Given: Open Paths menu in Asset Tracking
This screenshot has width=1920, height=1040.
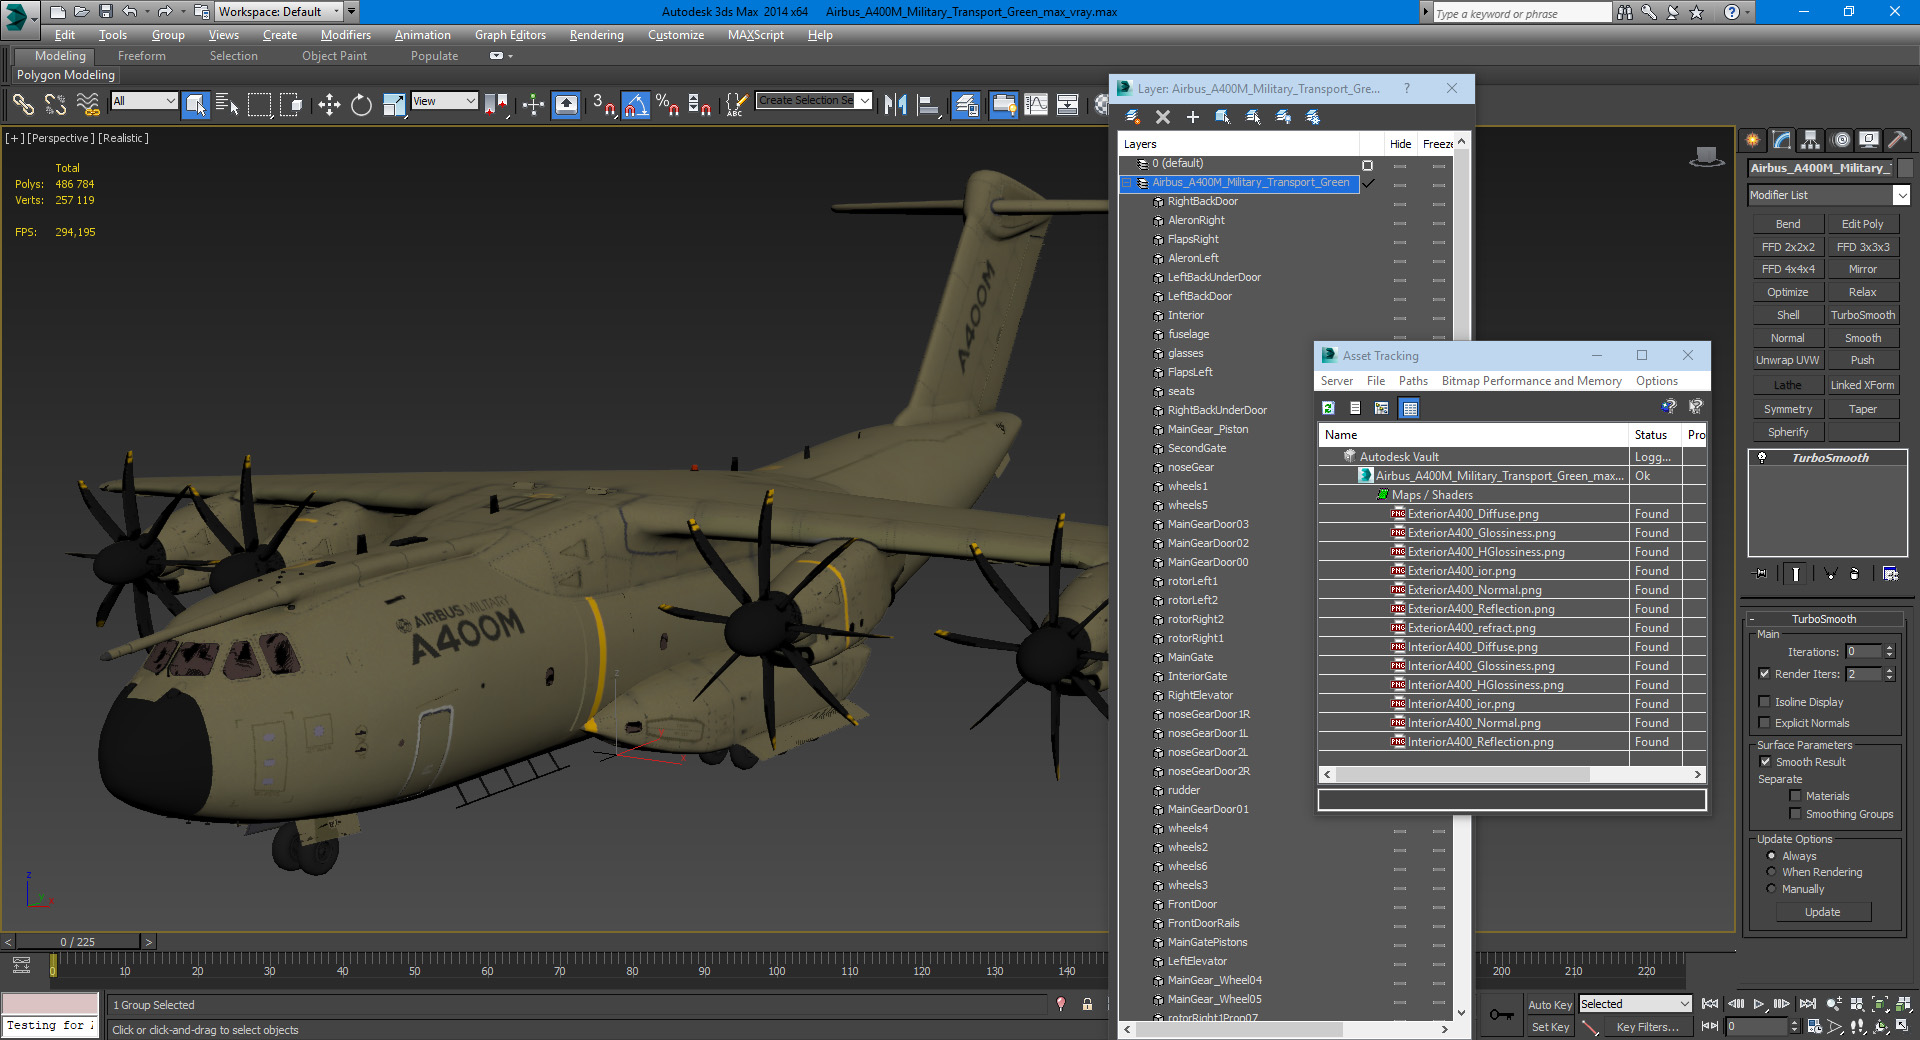Looking at the screenshot, I should [1413, 381].
